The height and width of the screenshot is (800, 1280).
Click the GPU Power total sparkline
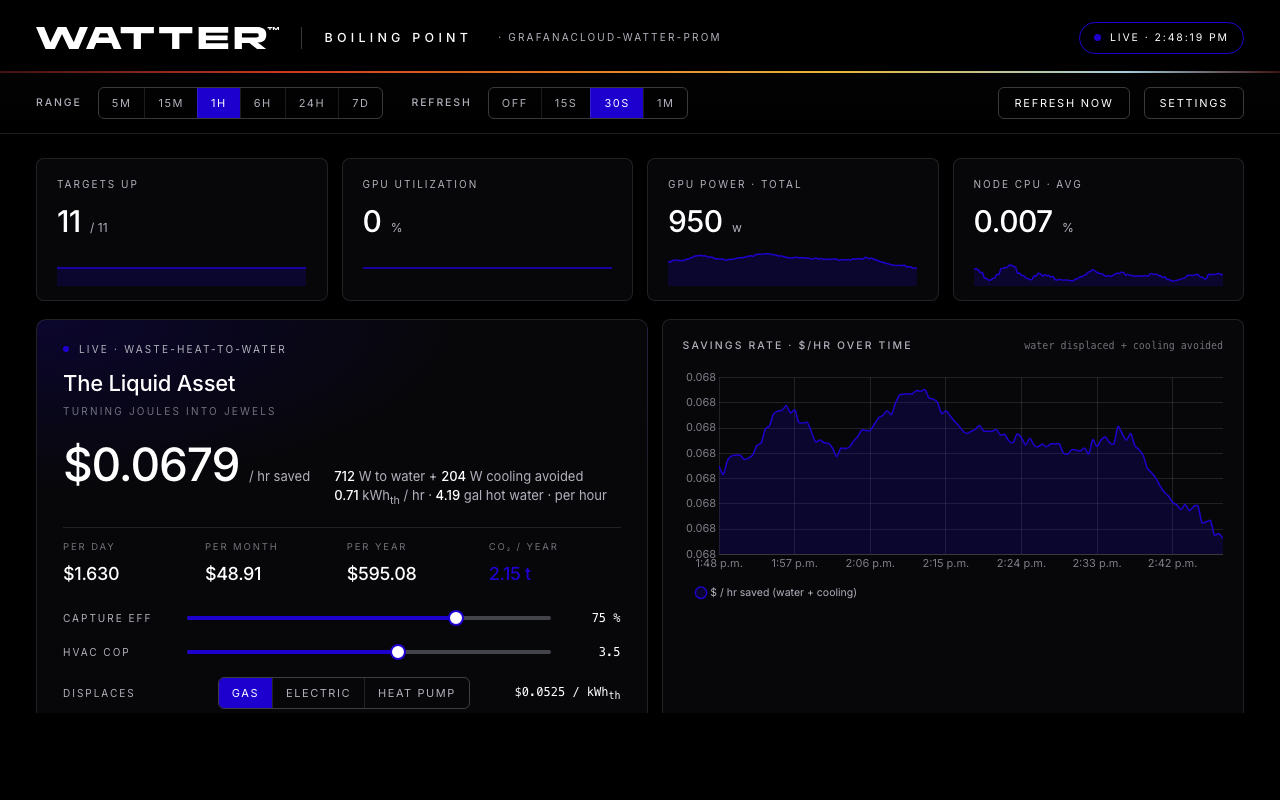click(x=792, y=270)
